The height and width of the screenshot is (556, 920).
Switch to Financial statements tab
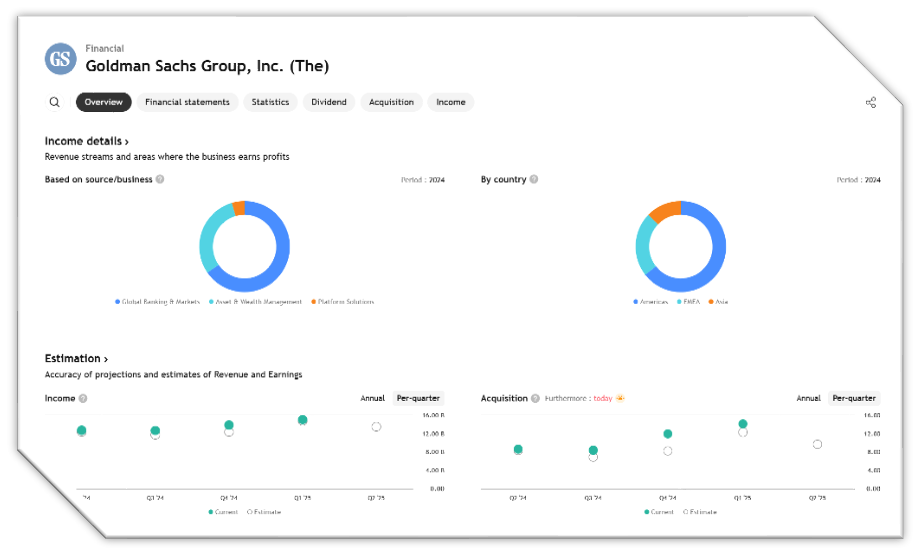[x=187, y=102]
